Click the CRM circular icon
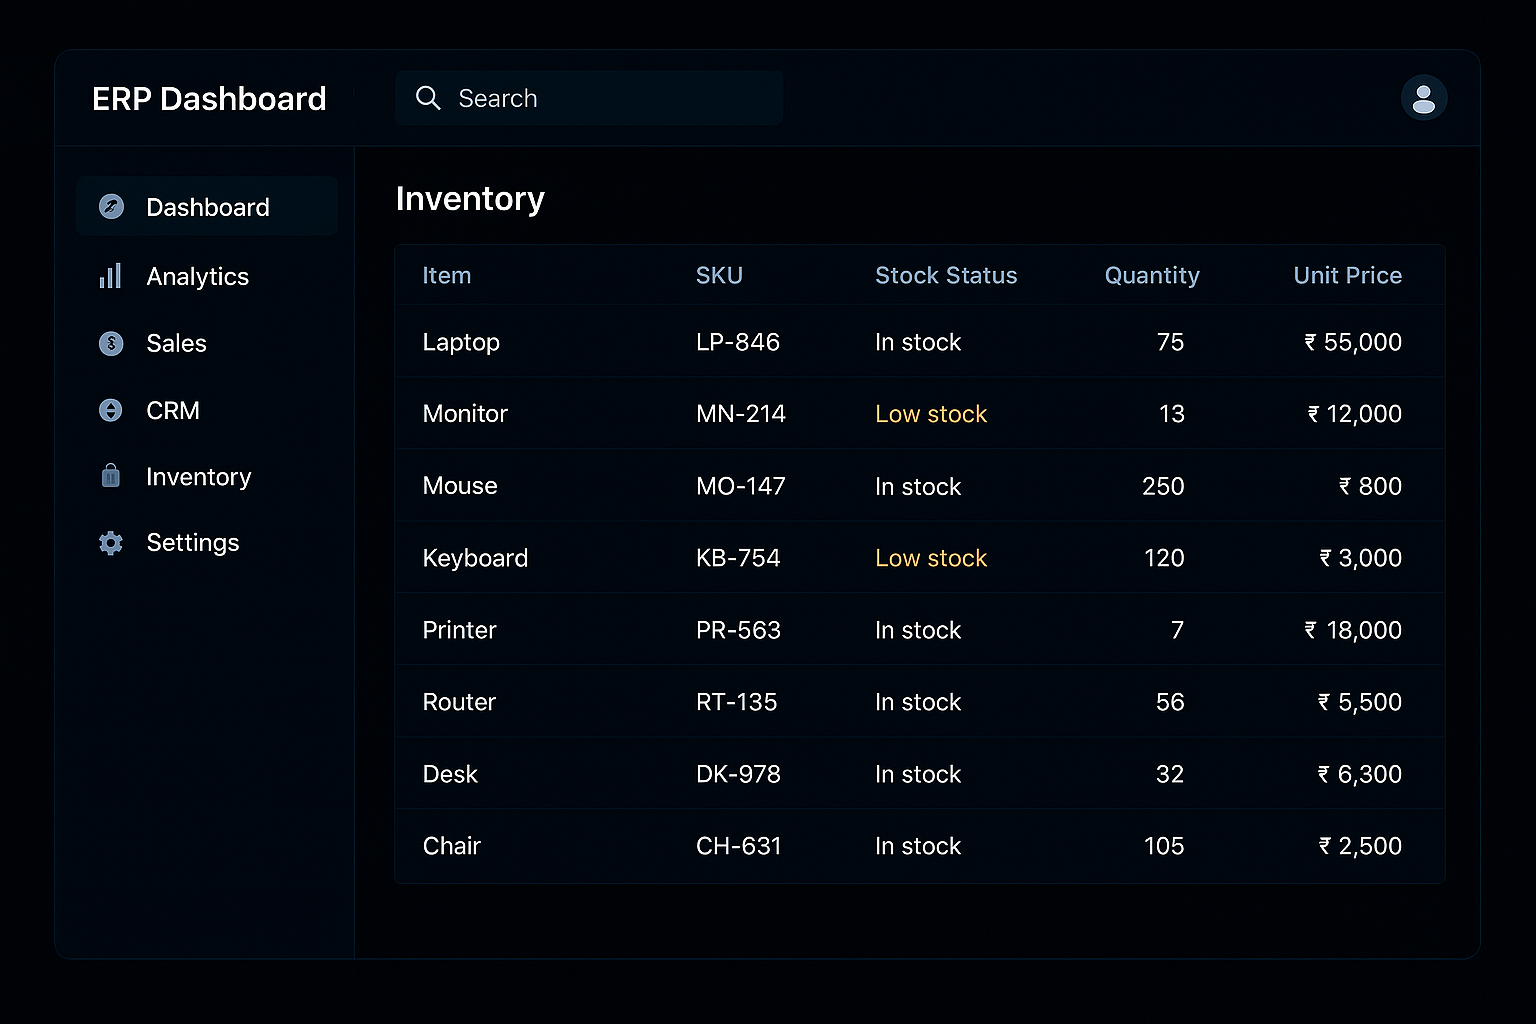This screenshot has width=1536, height=1024. (x=111, y=410)
